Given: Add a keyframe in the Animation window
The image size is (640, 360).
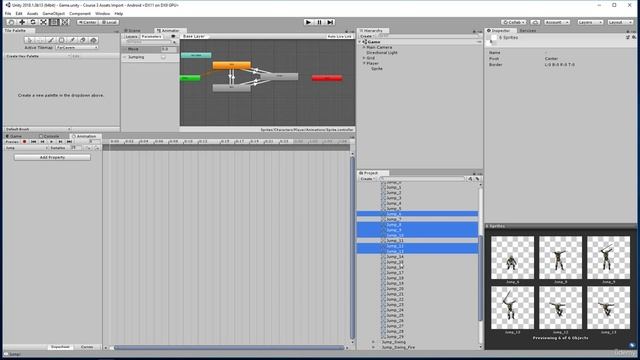Looking at the screenshot, I should click(x=89, y=148).
